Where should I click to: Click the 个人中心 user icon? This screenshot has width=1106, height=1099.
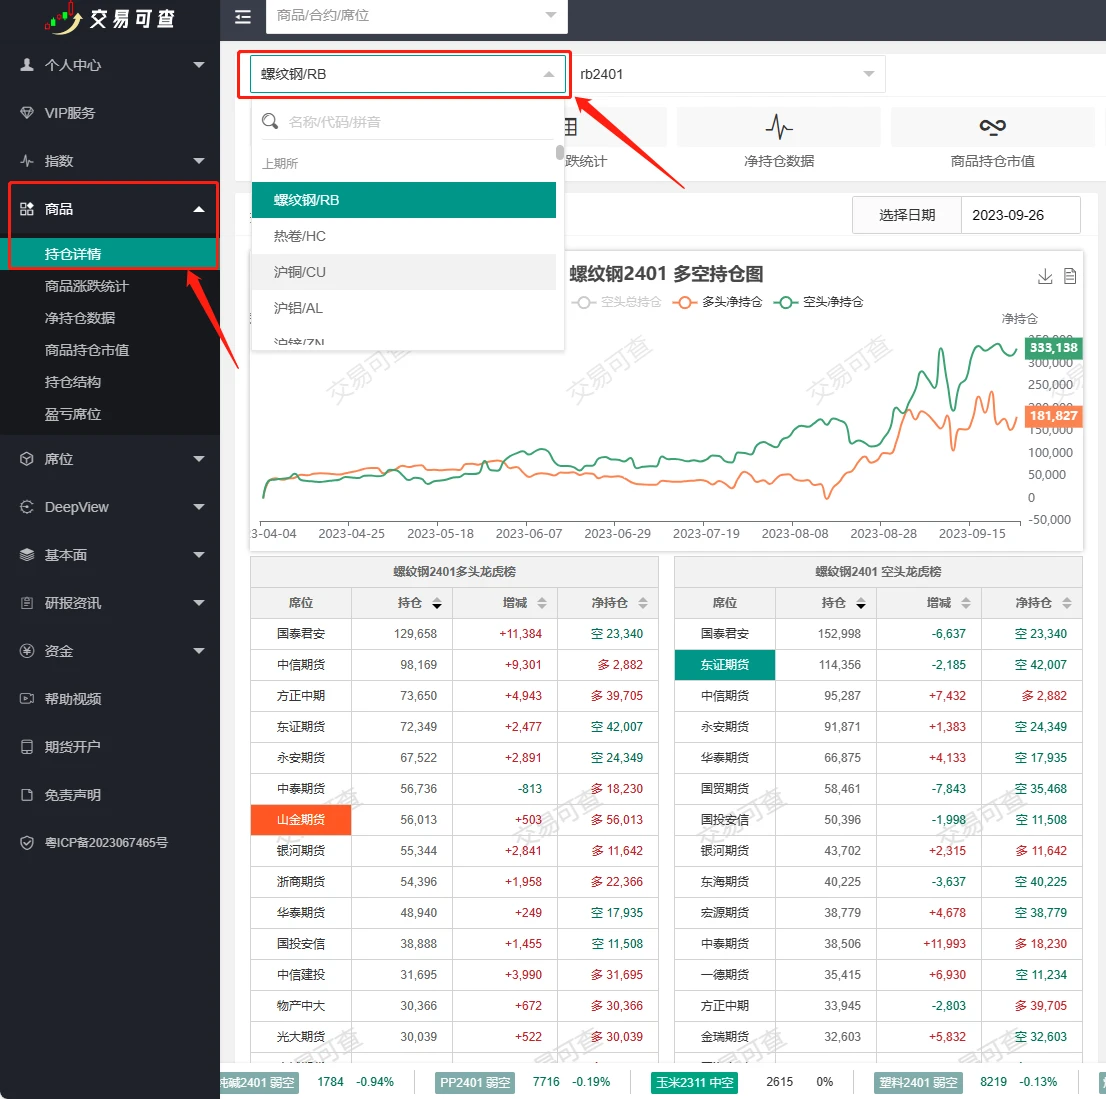pos(27,65)
